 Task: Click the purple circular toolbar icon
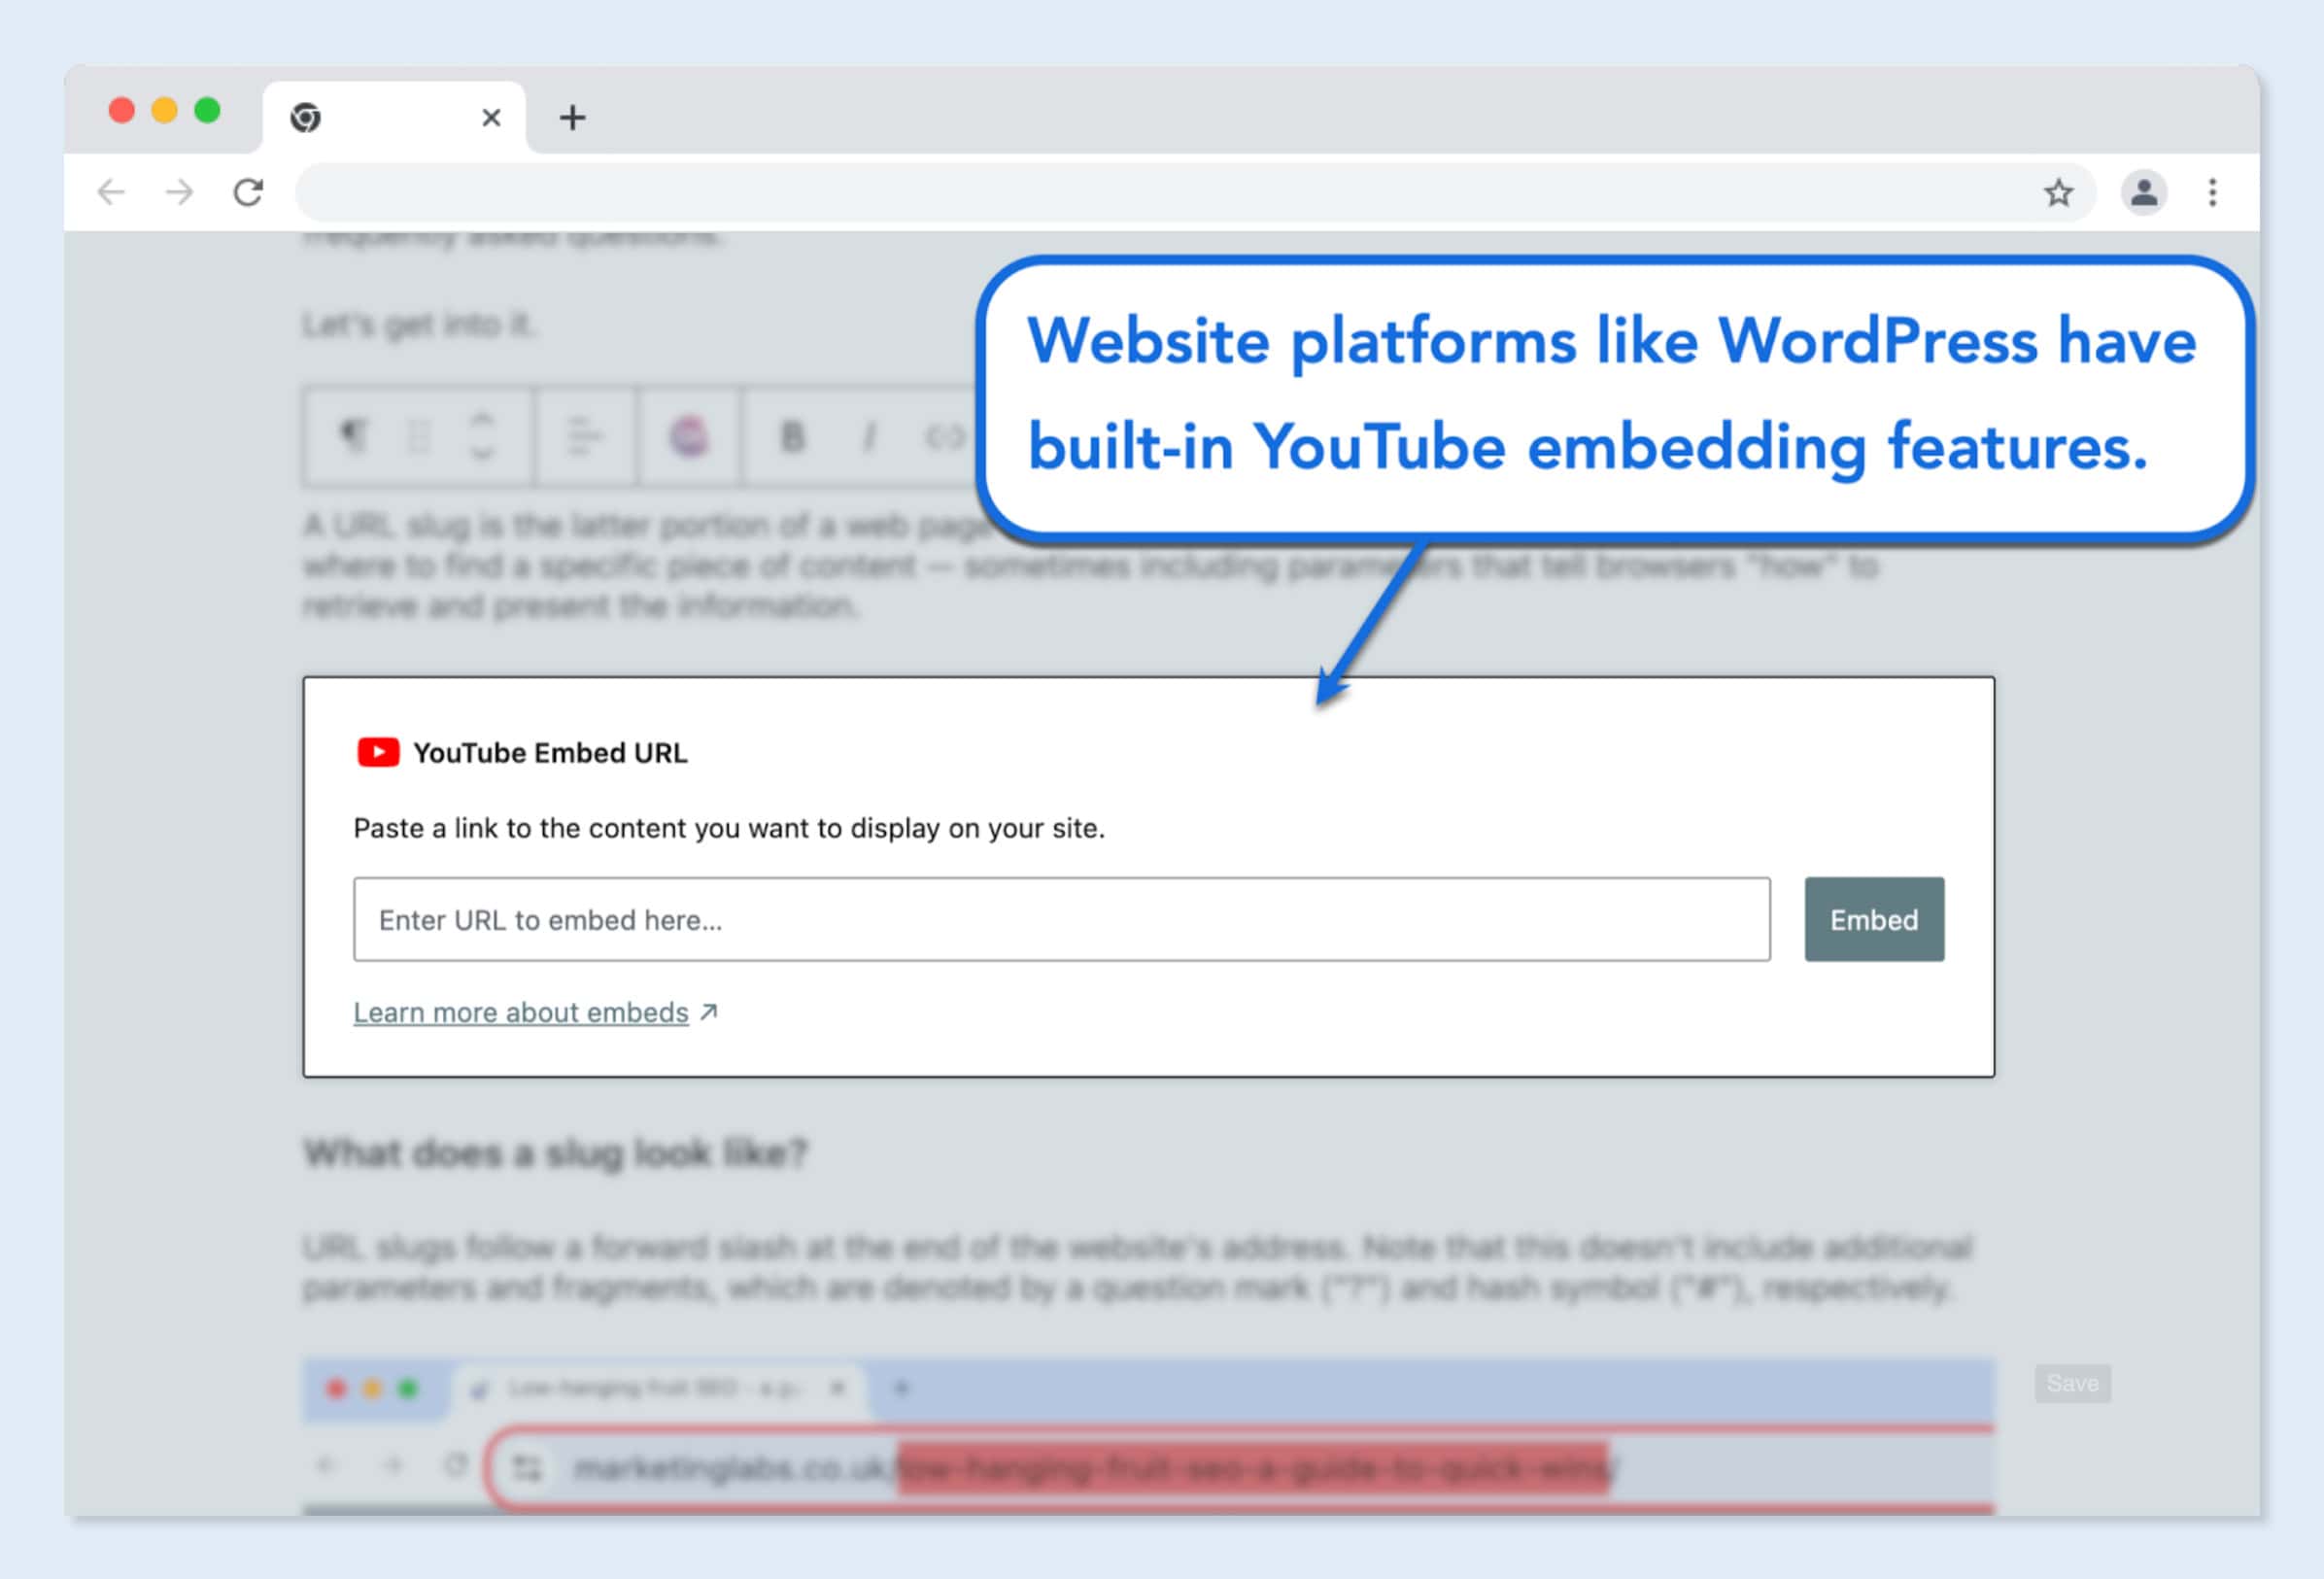(x=689, y=436)
